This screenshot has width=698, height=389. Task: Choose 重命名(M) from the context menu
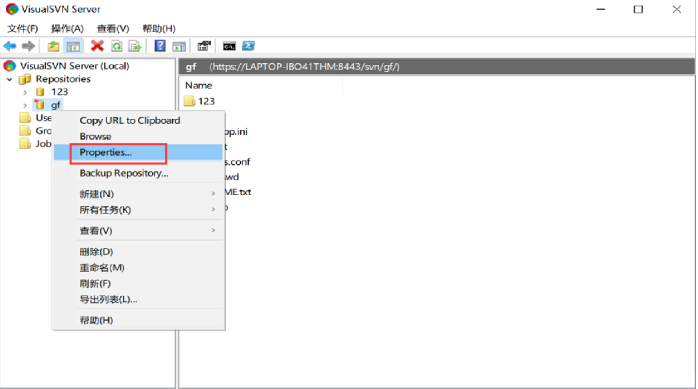tap(138, 267)
